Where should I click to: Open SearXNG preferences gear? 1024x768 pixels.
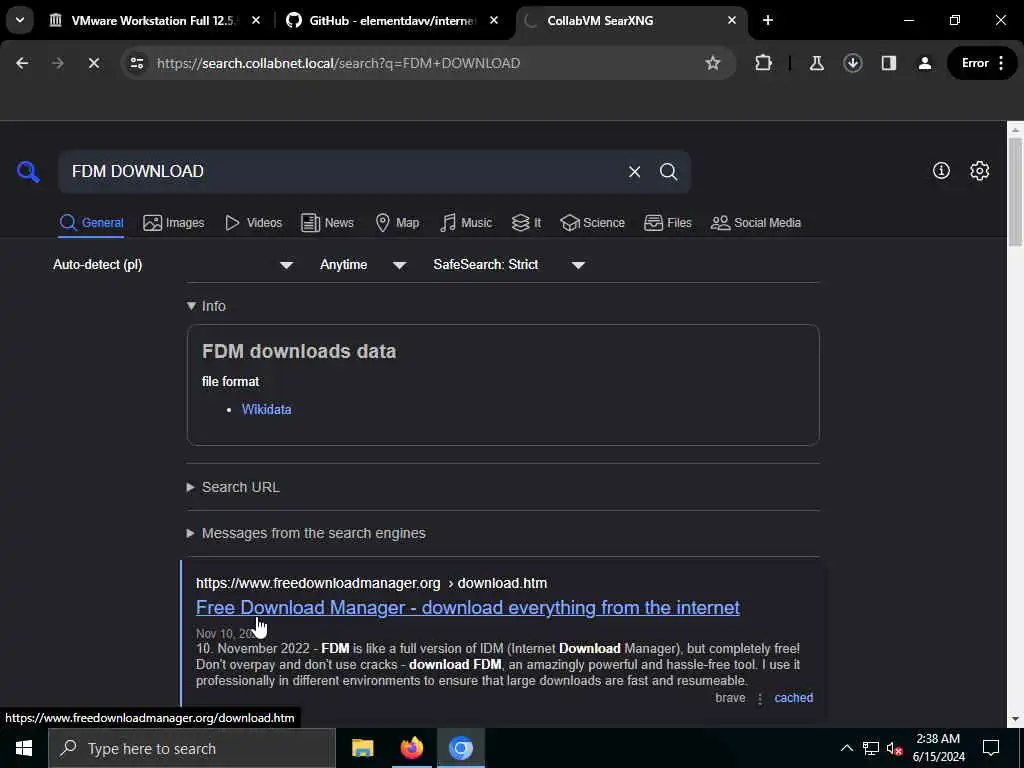click(979, 171)
